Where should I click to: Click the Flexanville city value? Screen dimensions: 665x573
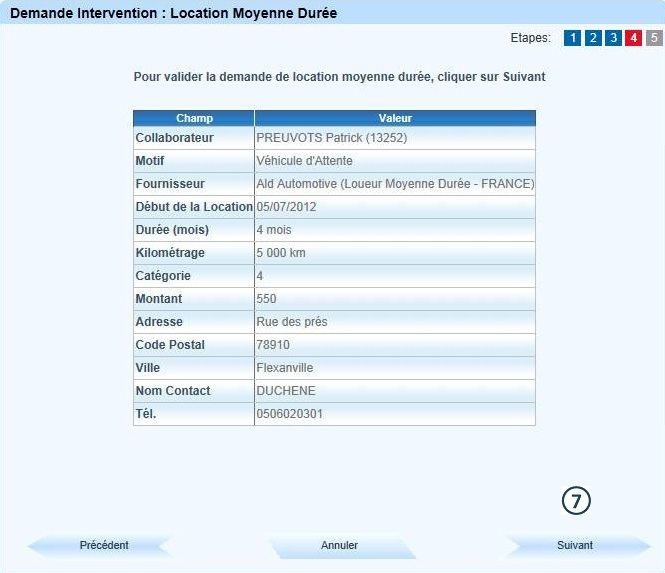coord(285,368)
